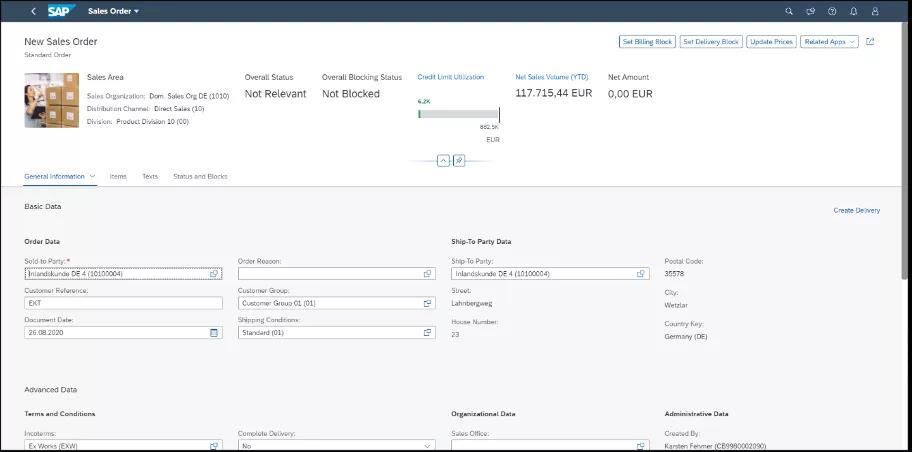Open value help for Ship-To Party

pyautogui.click(x=641, y=273)
